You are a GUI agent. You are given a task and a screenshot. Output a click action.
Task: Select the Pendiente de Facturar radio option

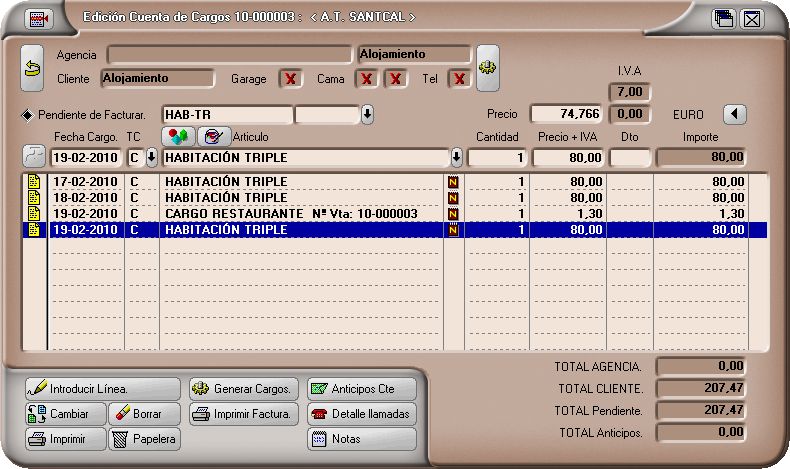27,115
